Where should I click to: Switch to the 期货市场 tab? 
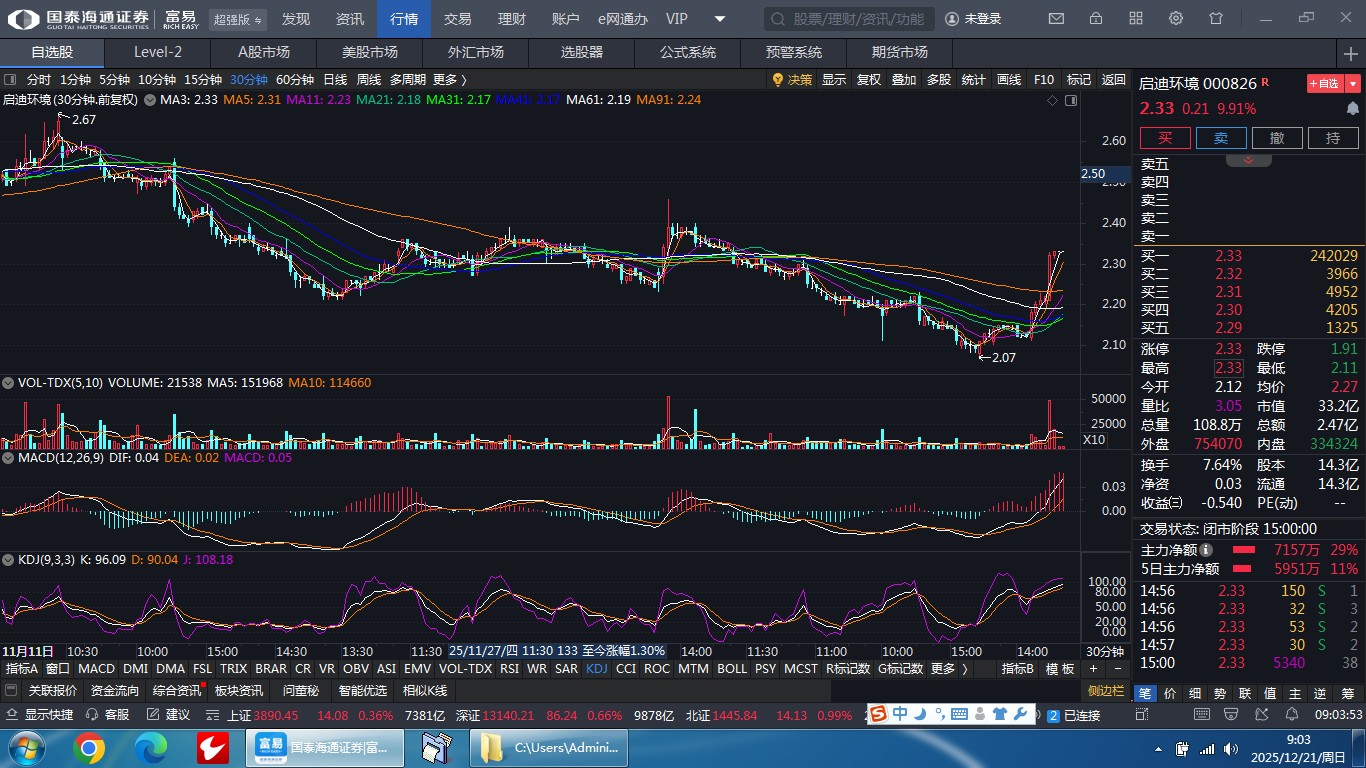[x=899, y=52]
